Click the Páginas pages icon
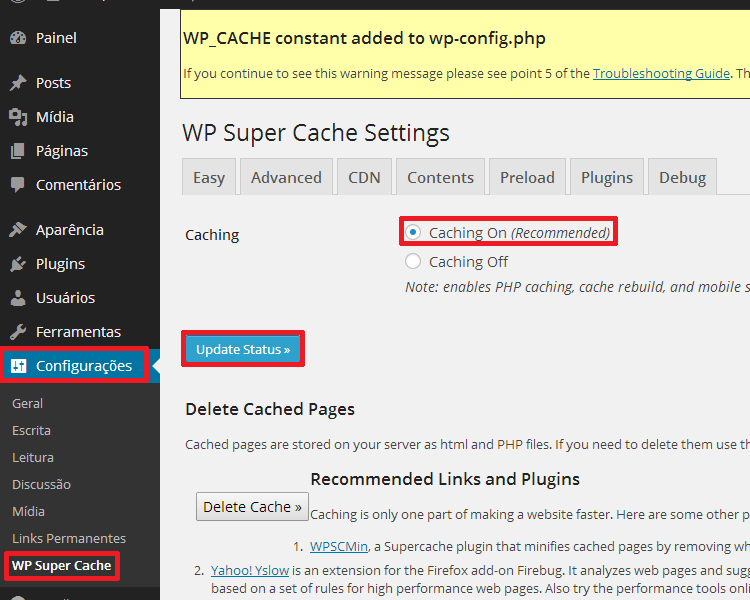 point(18,151)
